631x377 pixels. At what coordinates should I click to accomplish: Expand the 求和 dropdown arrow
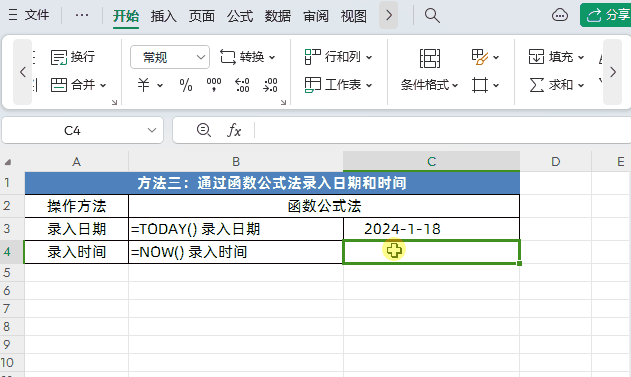[581, 85]
